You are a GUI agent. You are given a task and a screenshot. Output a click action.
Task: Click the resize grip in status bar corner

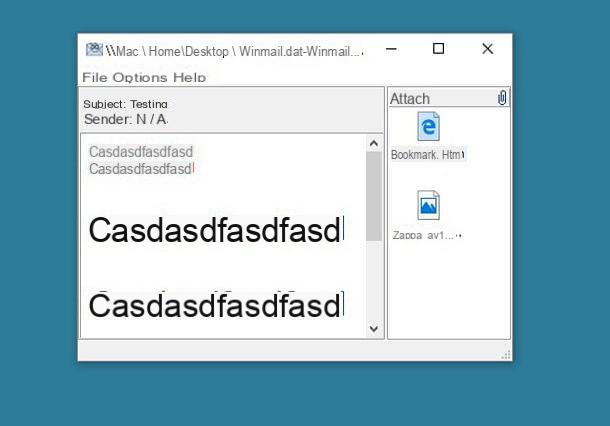pos(506,354)
